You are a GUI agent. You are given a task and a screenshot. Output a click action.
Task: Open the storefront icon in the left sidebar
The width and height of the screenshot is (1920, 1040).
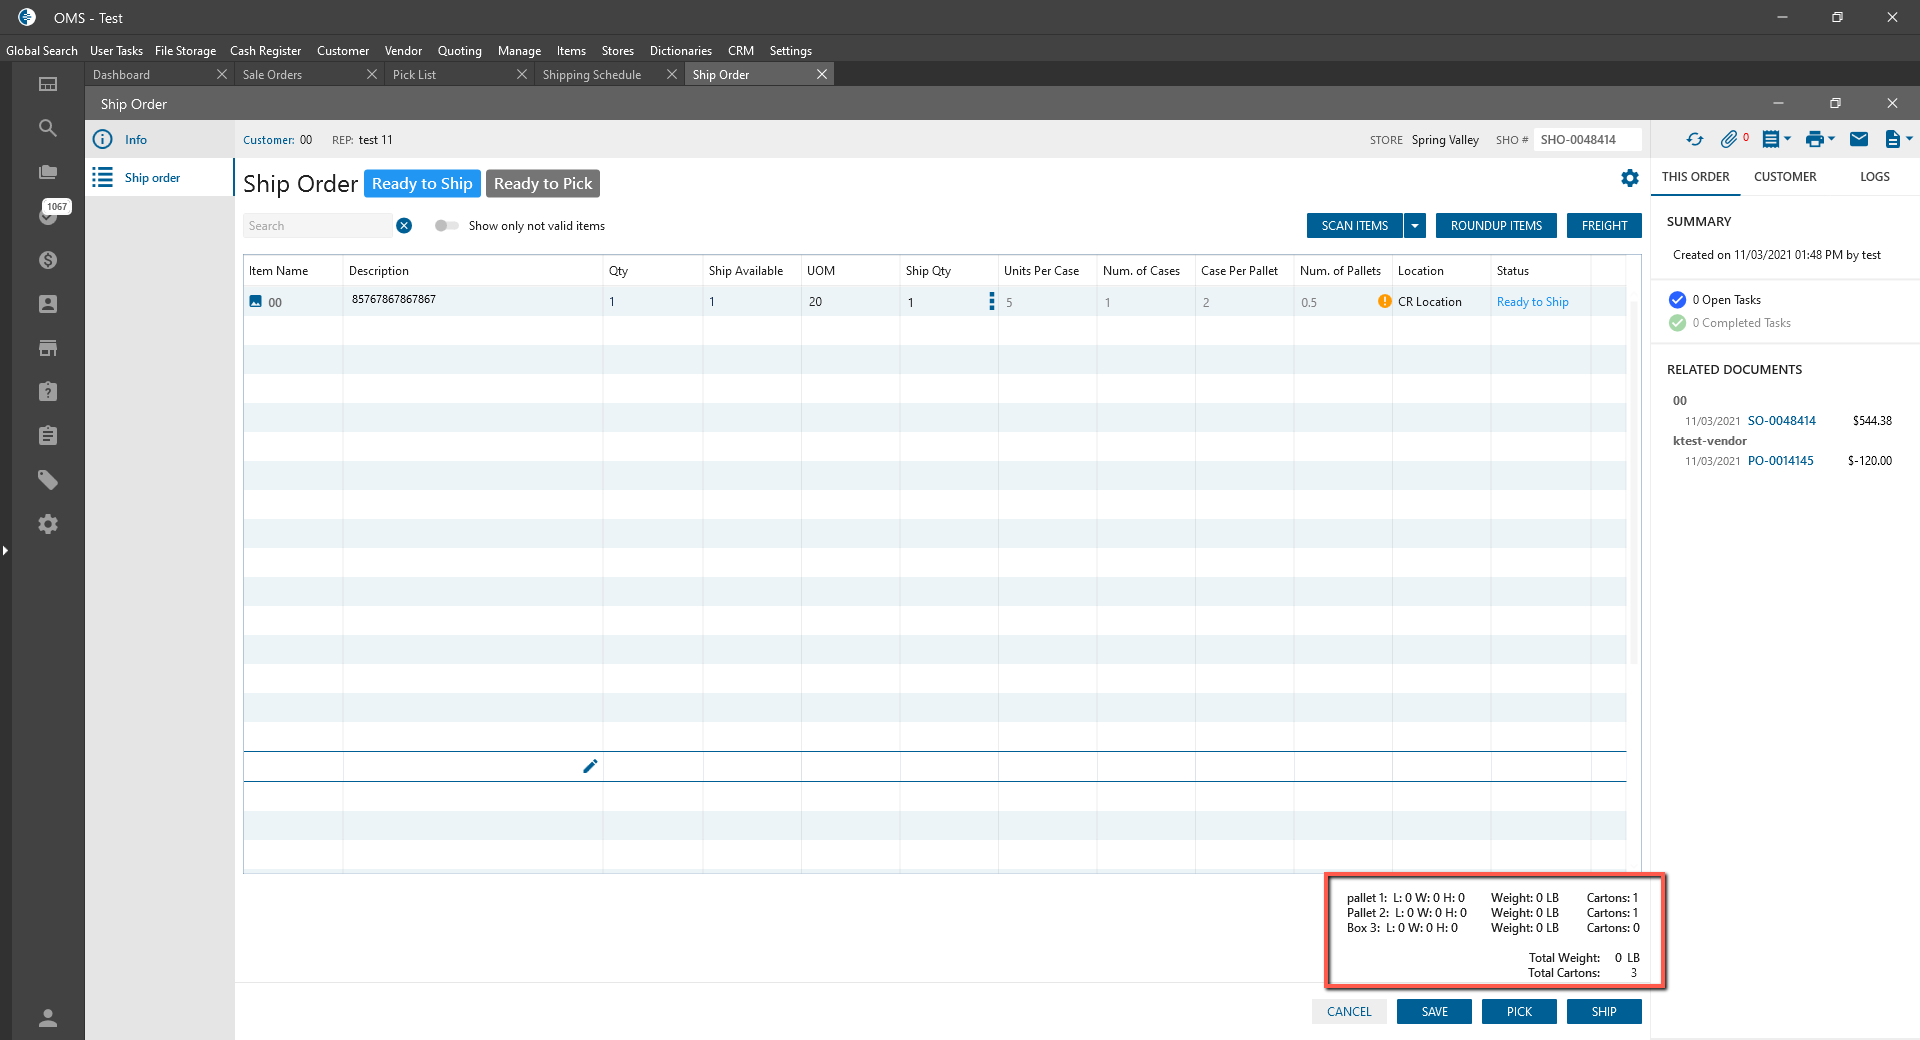(x=47, y=348)
